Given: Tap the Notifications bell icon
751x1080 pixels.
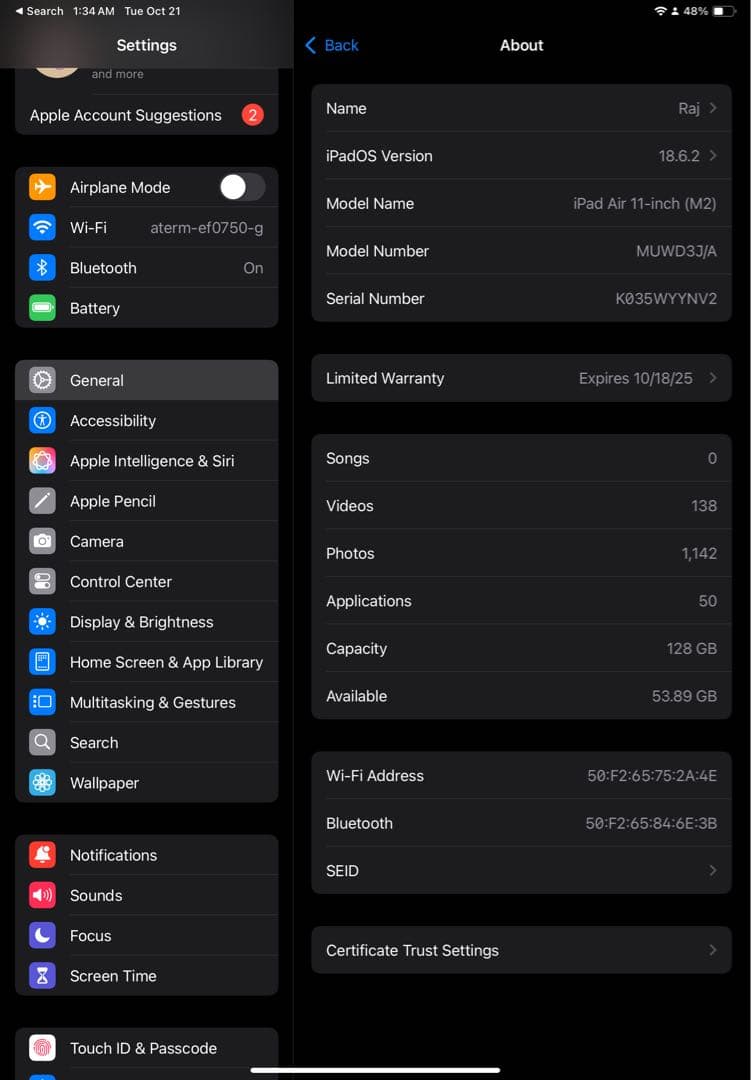Looking at the screenshot, I should tap(42, 855).
